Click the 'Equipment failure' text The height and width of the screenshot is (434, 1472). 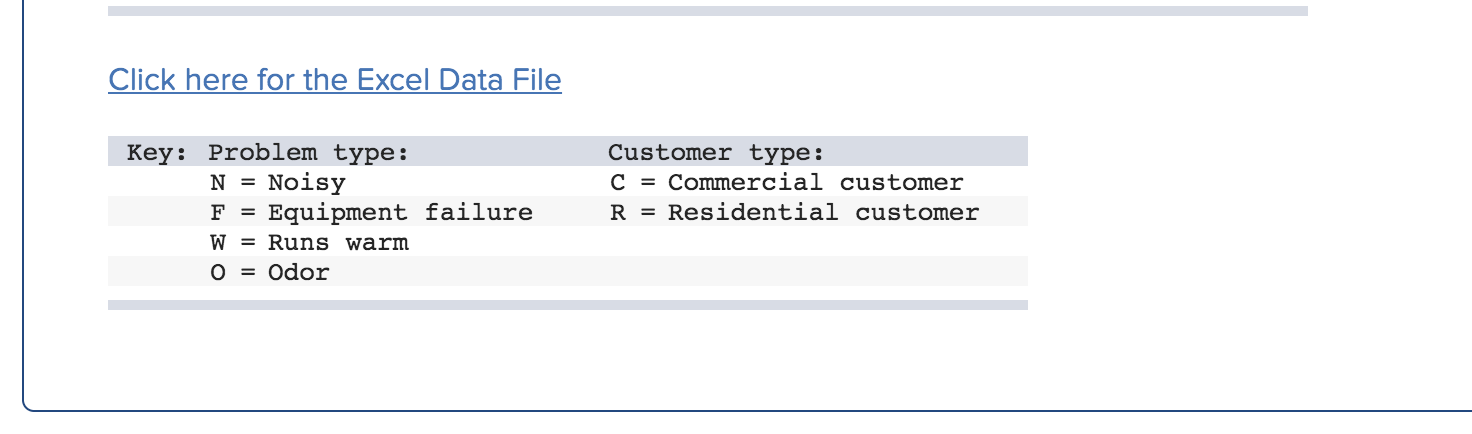[x=400, y=213]
